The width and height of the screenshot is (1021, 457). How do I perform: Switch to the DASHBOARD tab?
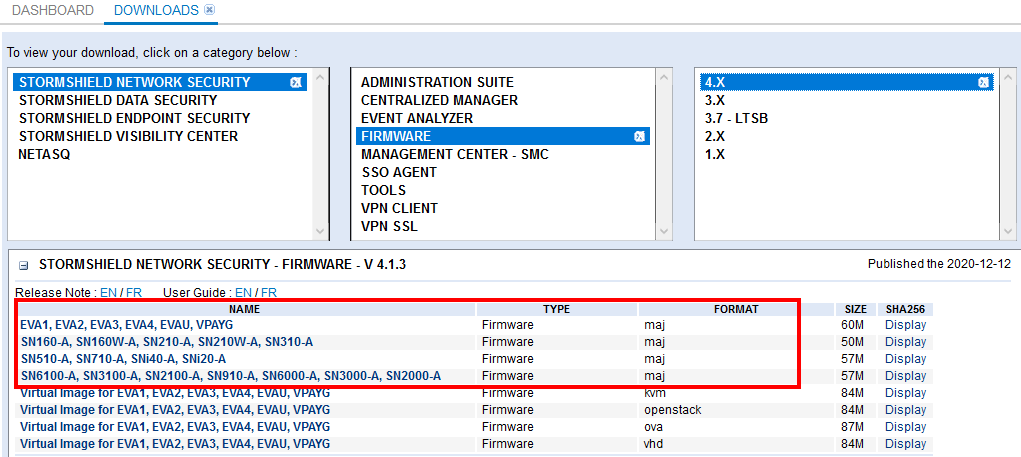[52, 10]
